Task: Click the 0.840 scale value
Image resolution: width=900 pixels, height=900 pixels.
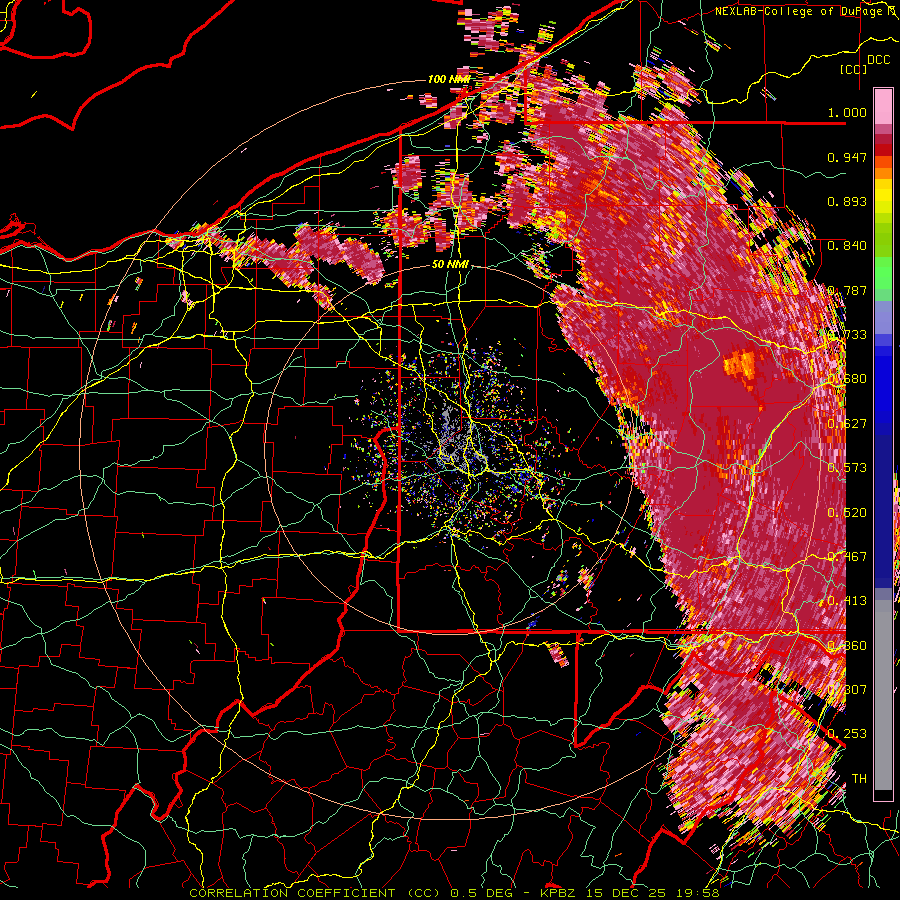Action: 847,246
